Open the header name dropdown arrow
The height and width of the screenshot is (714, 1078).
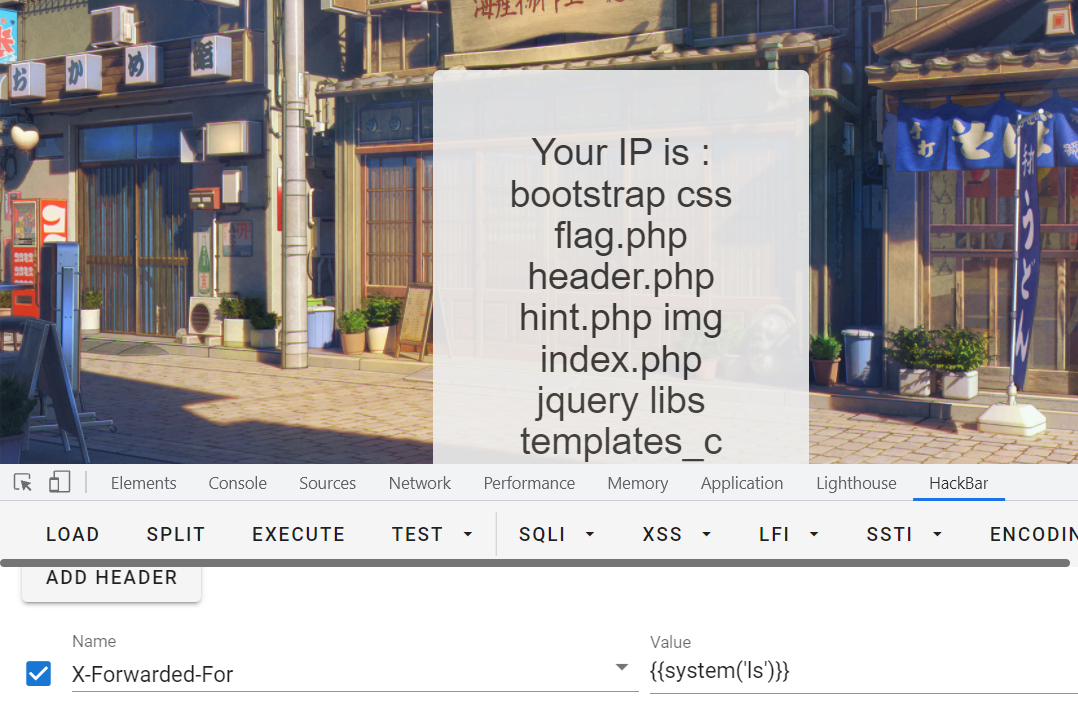pos(622,667)
